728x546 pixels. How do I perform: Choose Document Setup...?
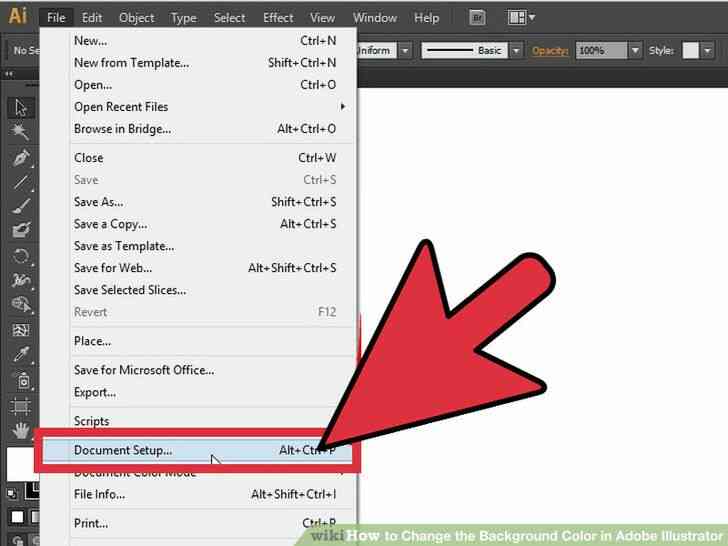(x=198, y=450)
